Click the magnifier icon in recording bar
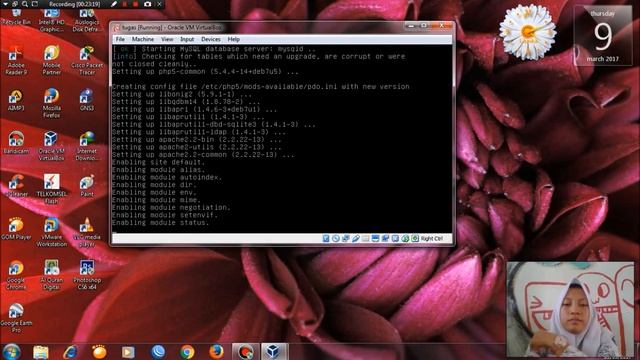The height and width of the screenshot is (360, 640). pyautogui.click(x=25, y=4)
